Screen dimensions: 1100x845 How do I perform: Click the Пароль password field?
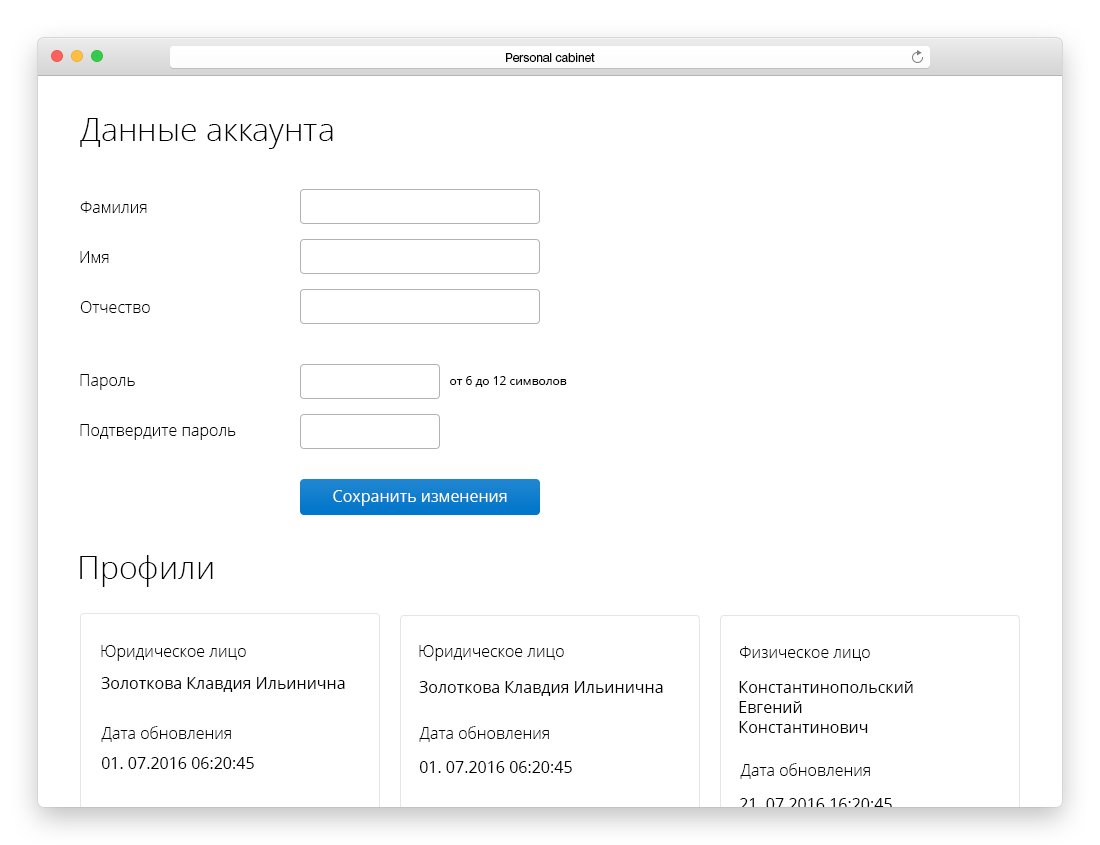(x=369, y=381)
